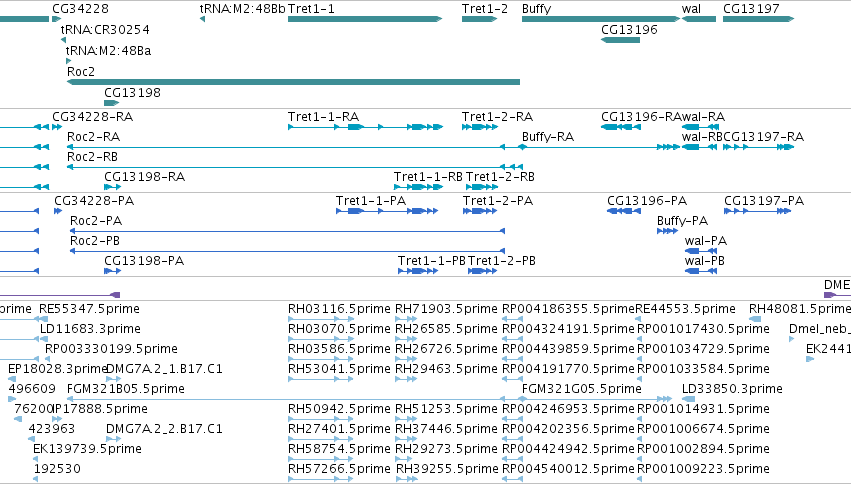Open the wal gene label

click(x=691, y=9)
